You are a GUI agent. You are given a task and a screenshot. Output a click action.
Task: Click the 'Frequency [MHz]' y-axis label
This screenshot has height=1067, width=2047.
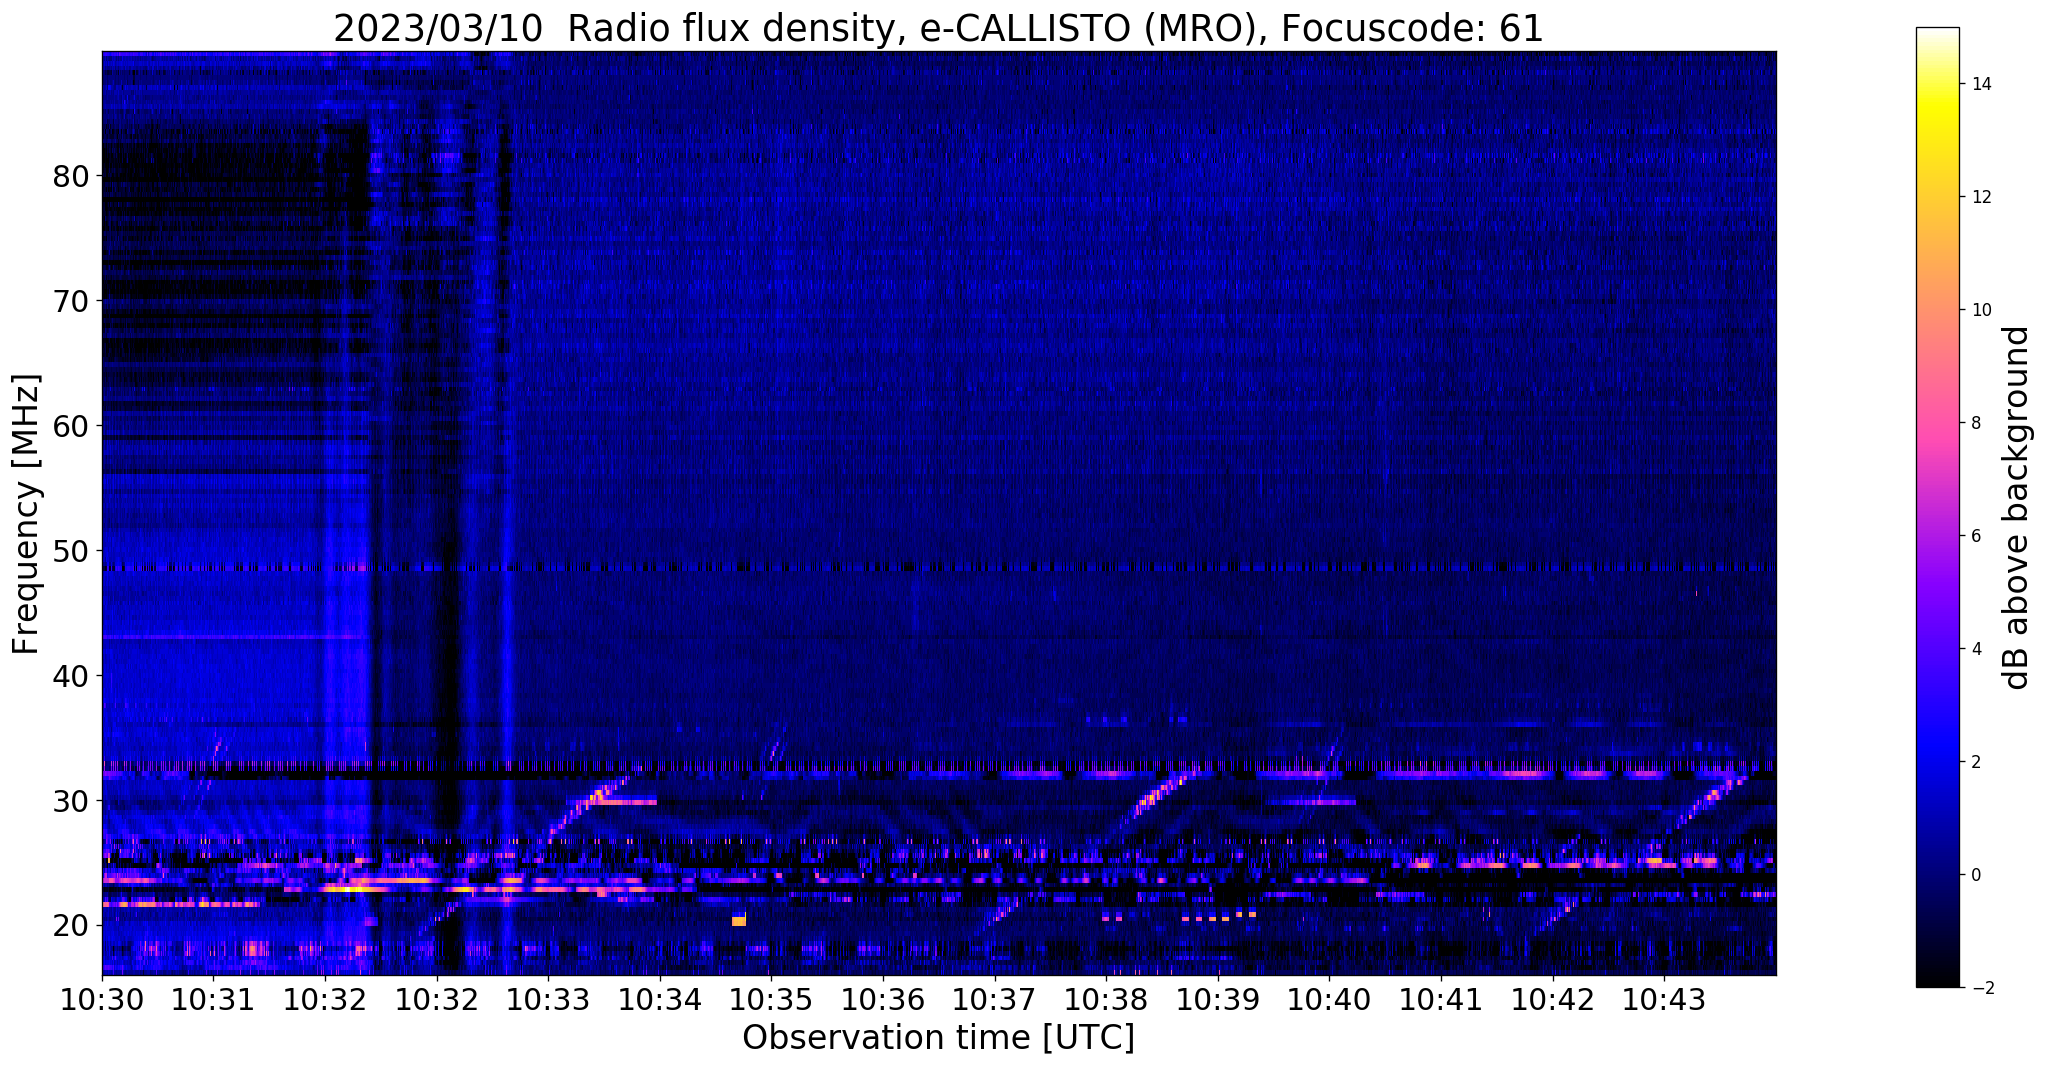pyautogui.click(x=27, y=514)
